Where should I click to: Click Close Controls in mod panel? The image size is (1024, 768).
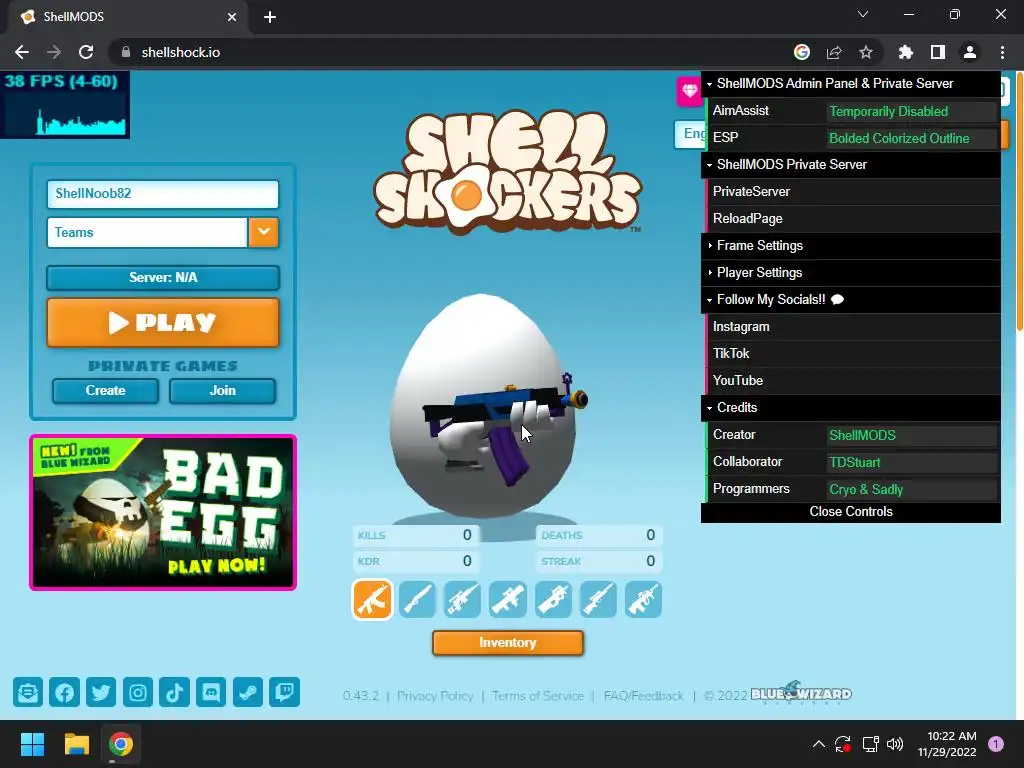tap(851, 512)
